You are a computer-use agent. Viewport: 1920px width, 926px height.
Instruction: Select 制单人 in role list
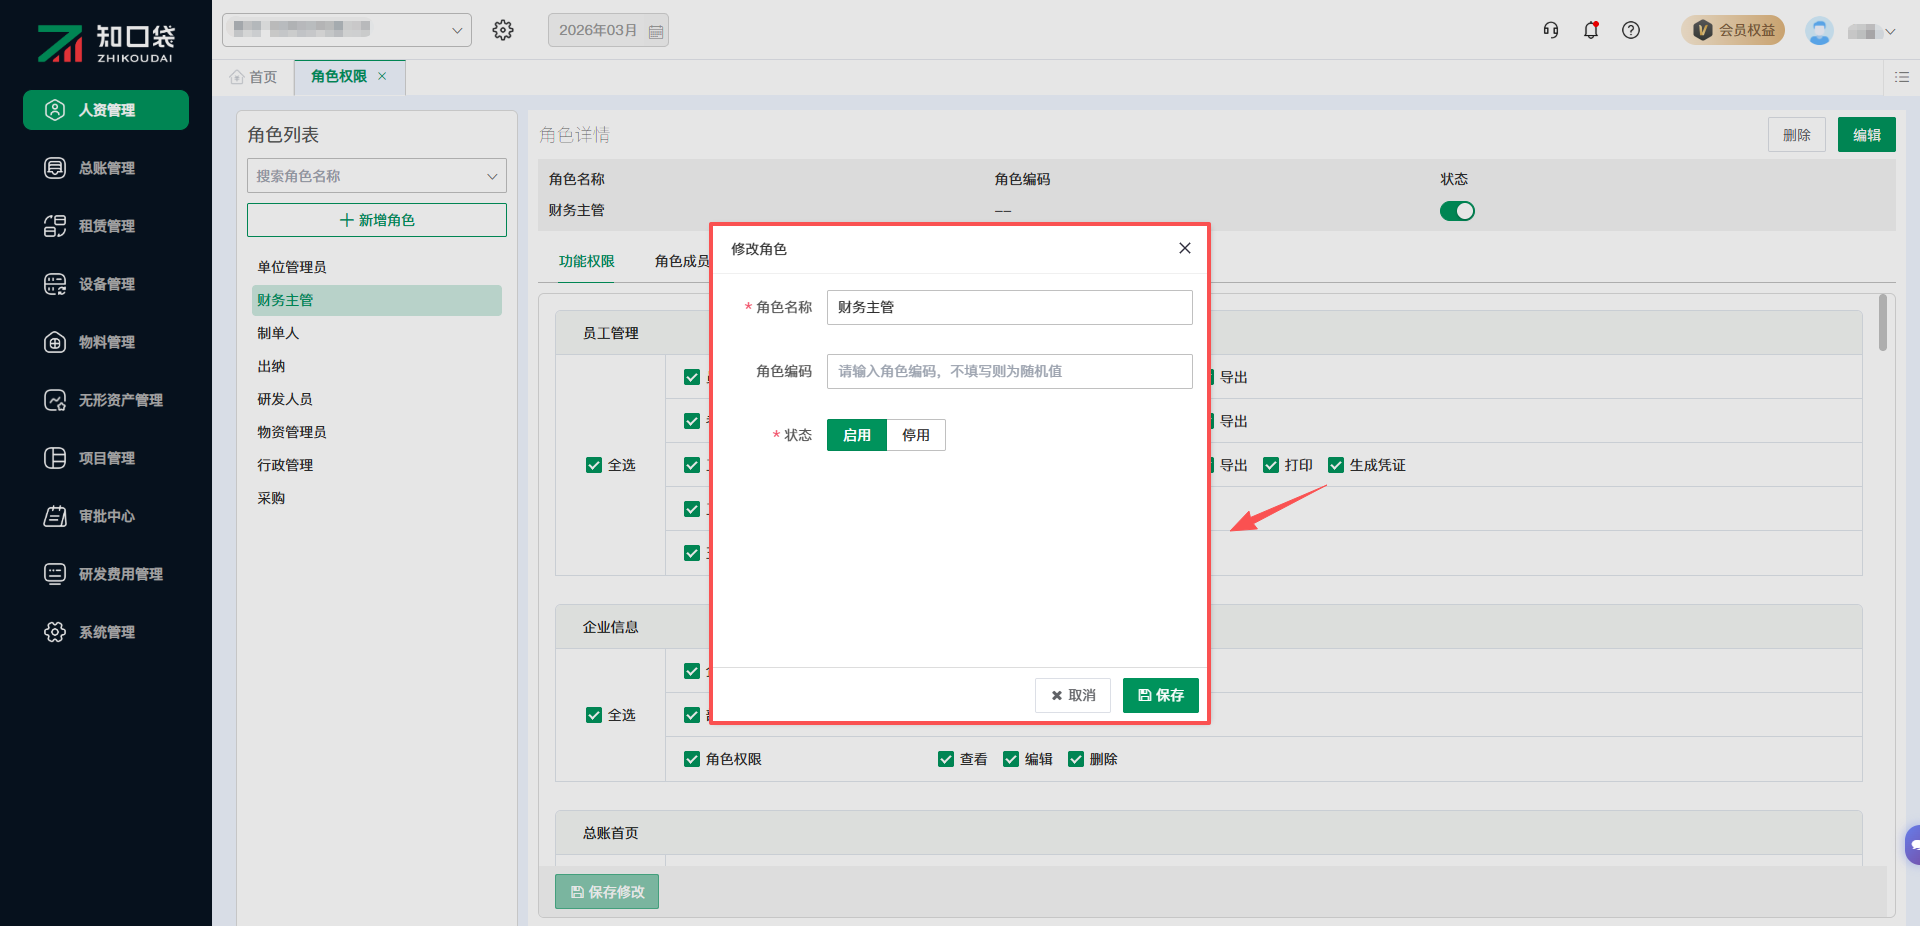coord(376,333)
